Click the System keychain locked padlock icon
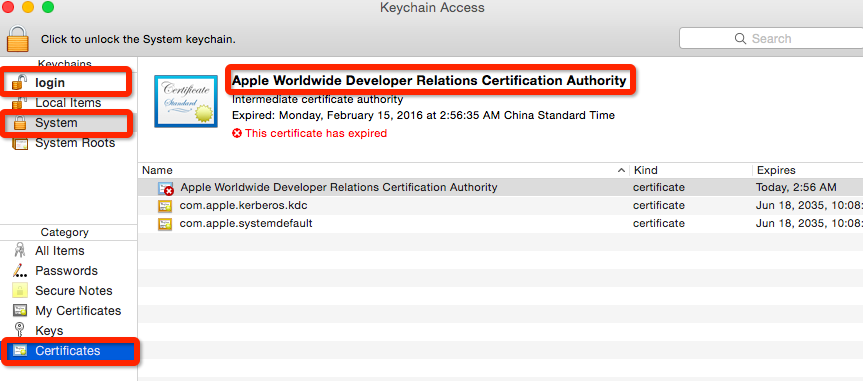The width and height of the screenshot is (863, 381). pos(20,123)
